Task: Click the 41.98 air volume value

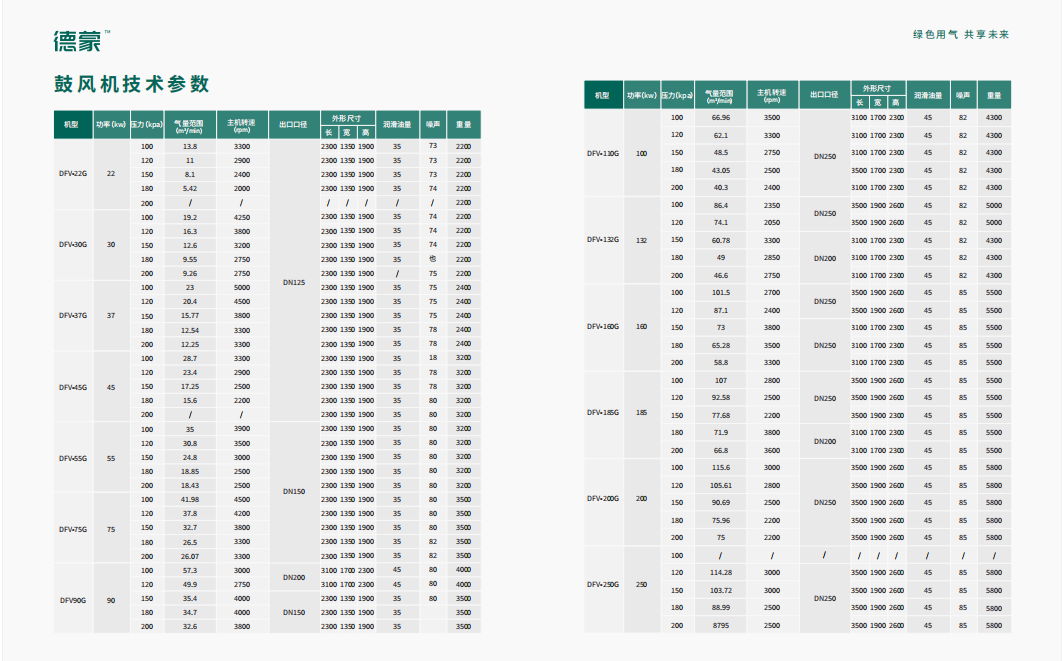Action: (190, 499)
